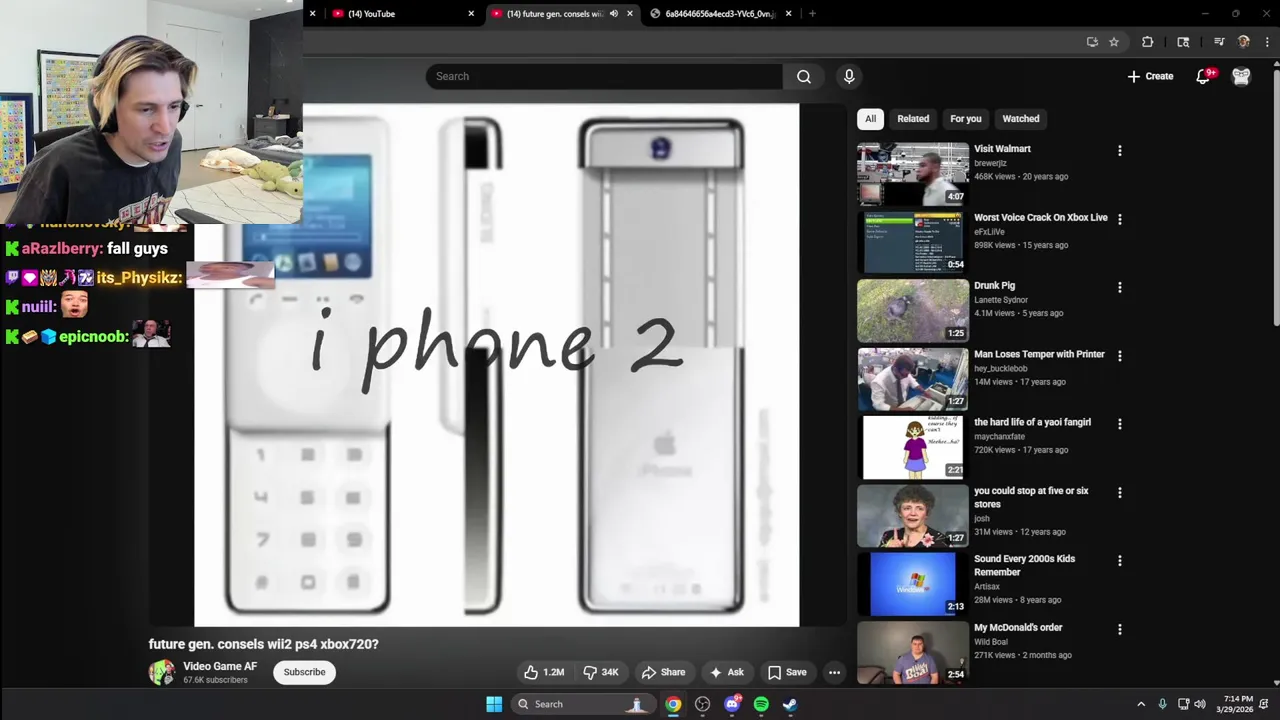Open Steam from the taskbar
Screen dimensions: 1280x720
point(790,704)
